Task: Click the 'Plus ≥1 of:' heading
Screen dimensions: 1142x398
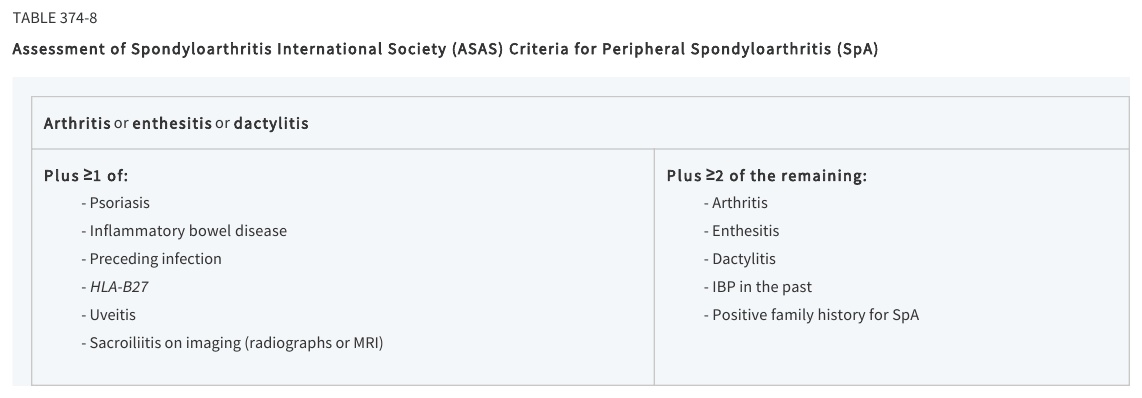Action: [86, 176]
